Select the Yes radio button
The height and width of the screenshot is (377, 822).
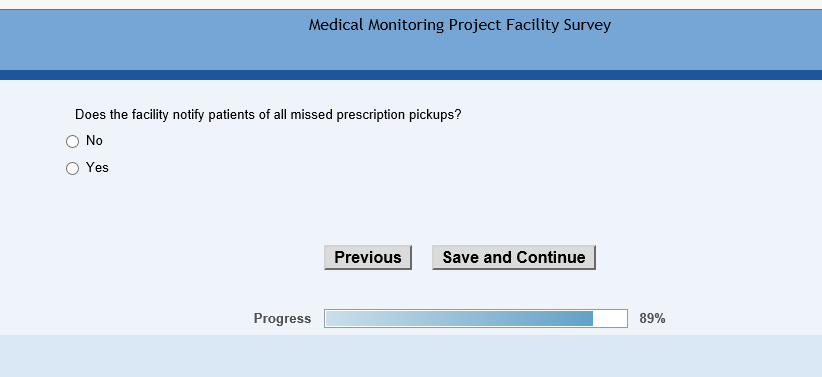click(72, 168)
